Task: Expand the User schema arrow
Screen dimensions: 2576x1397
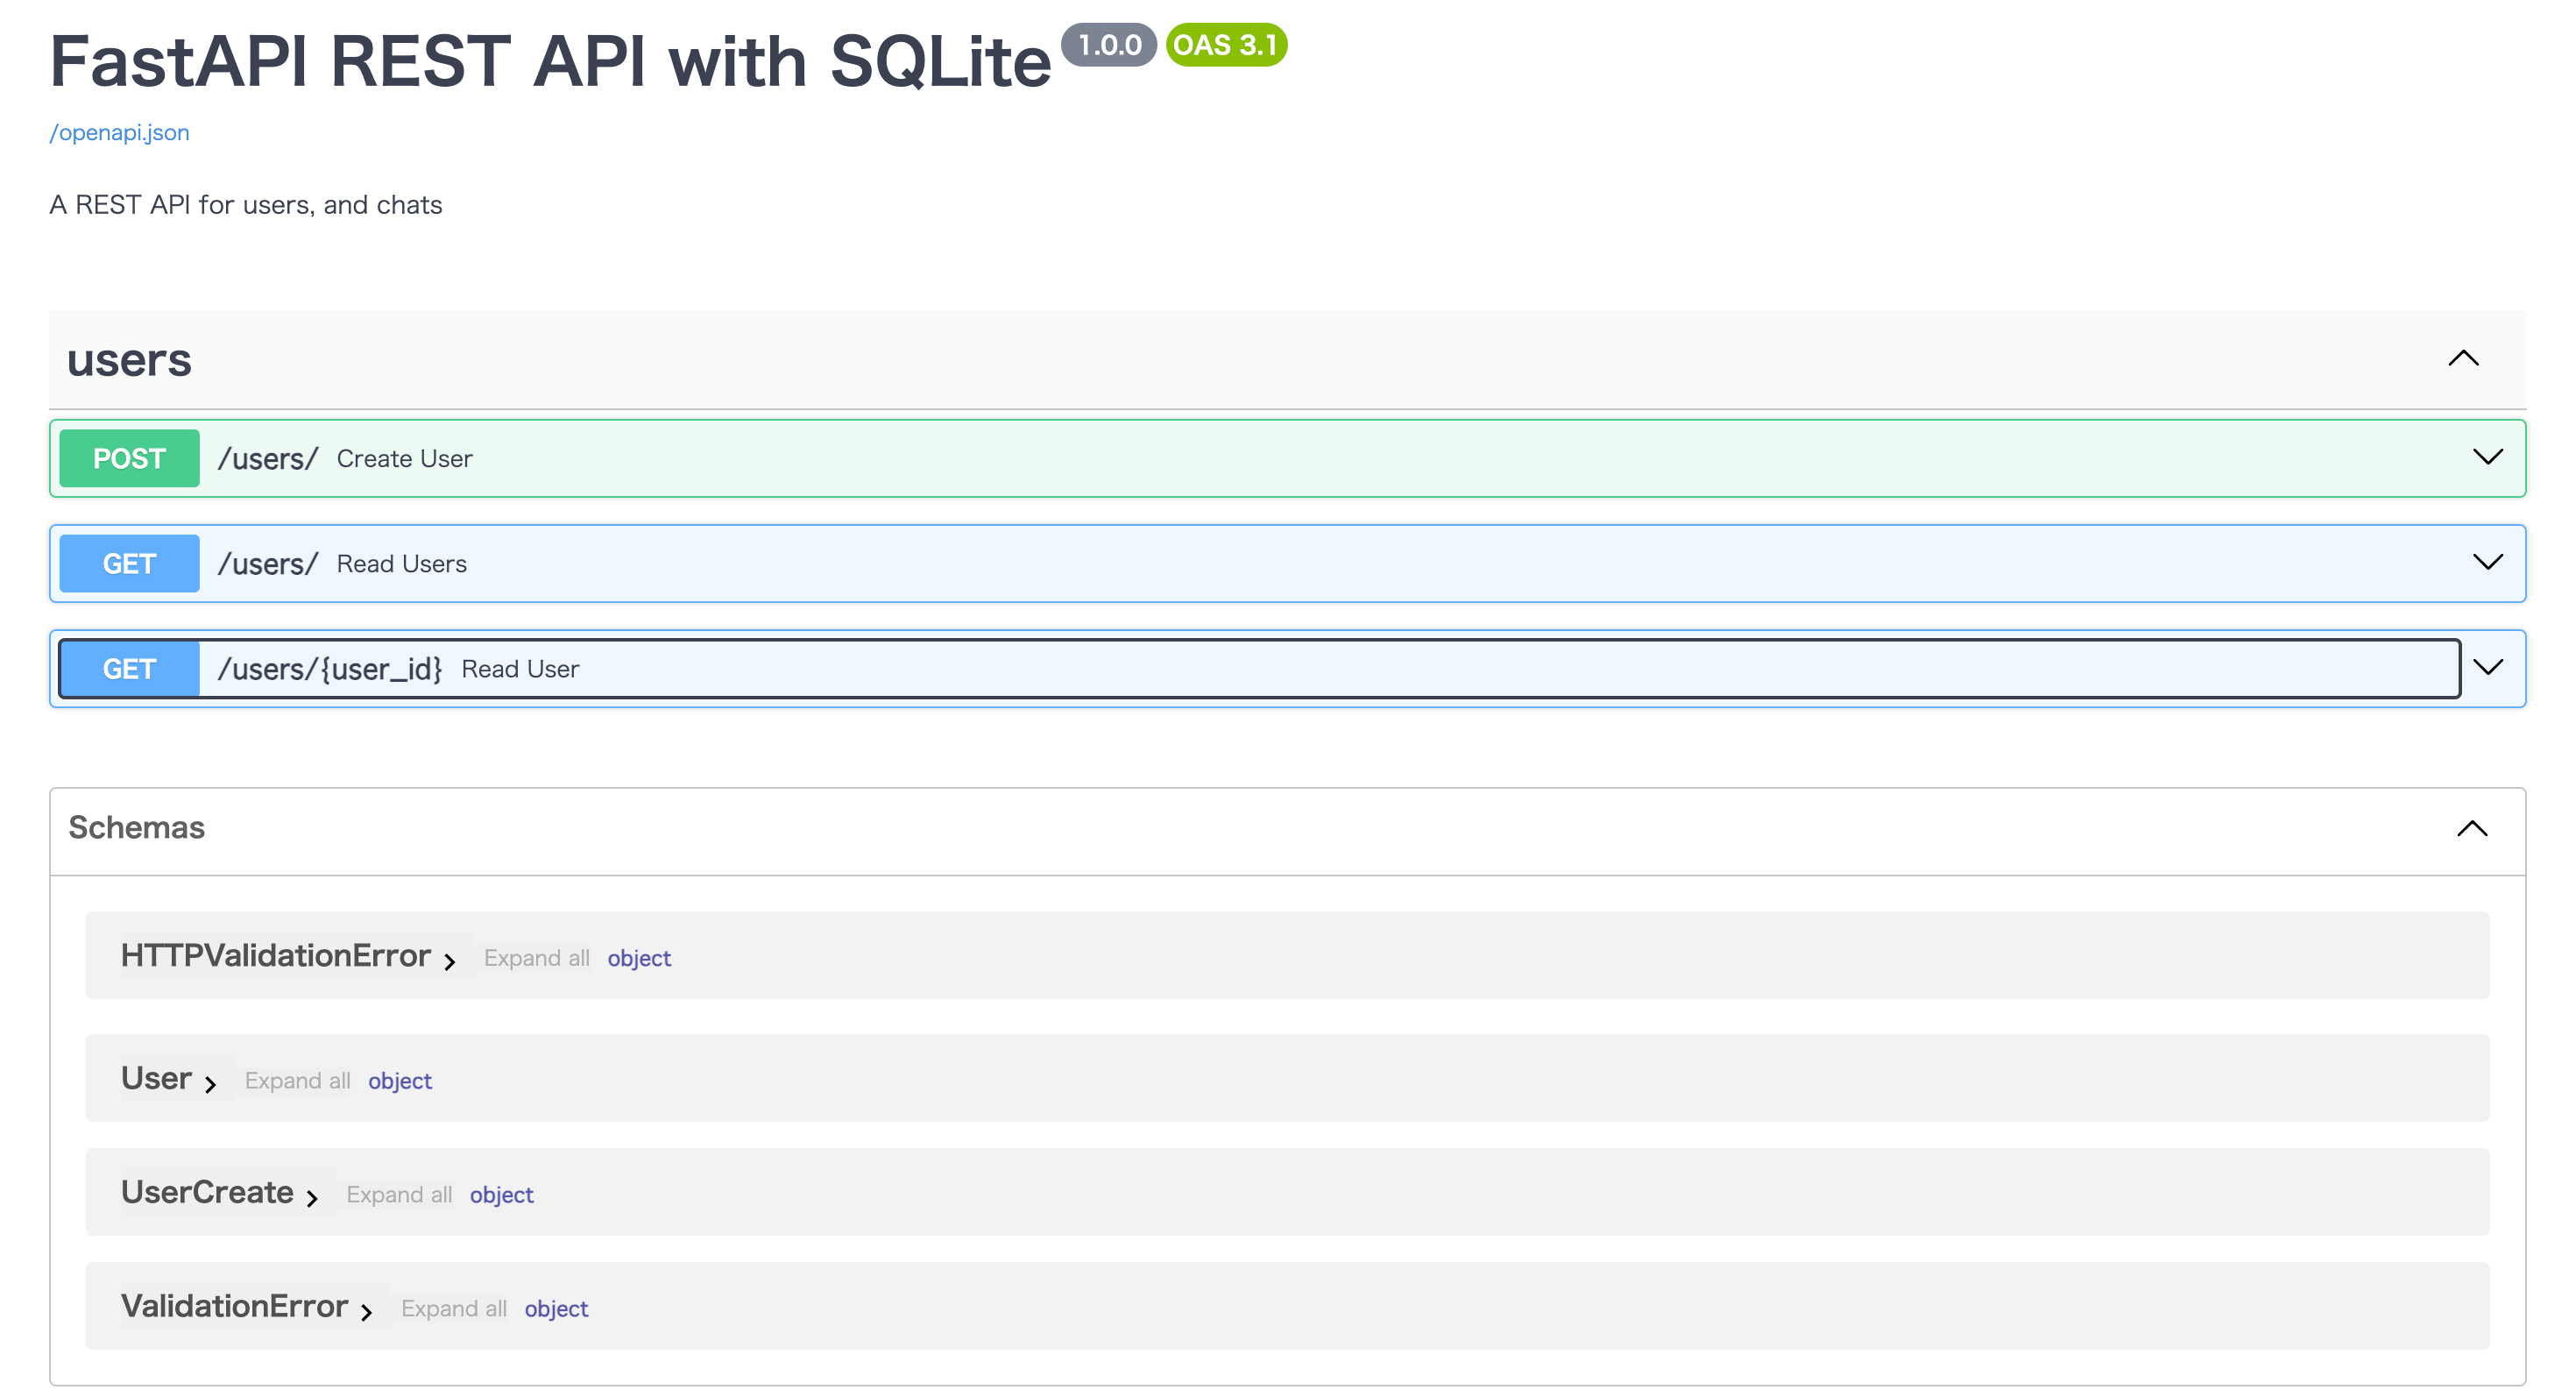Action: (211, 1084)
